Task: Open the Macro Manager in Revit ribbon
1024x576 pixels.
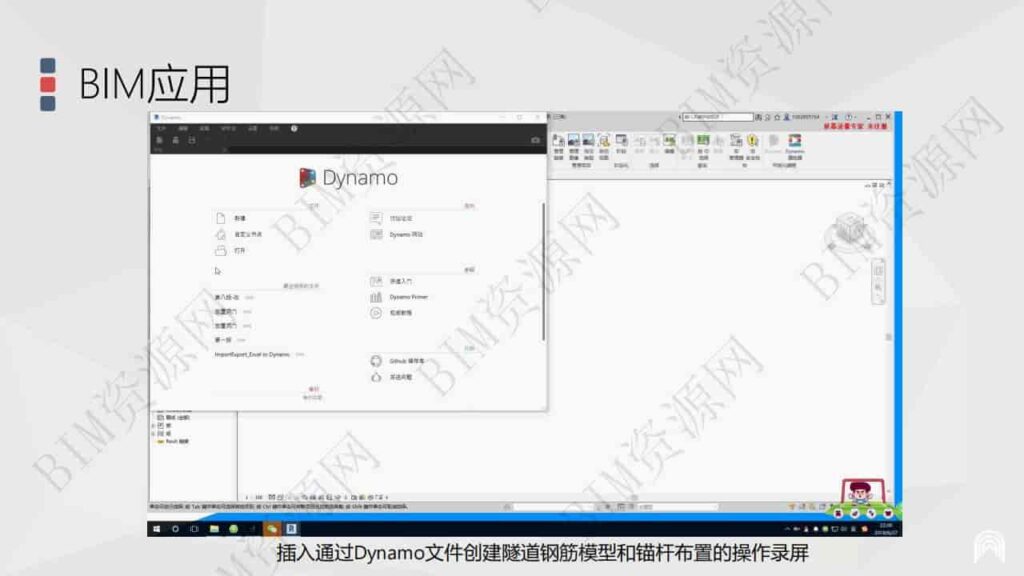Action: click(x=736, y=147)
